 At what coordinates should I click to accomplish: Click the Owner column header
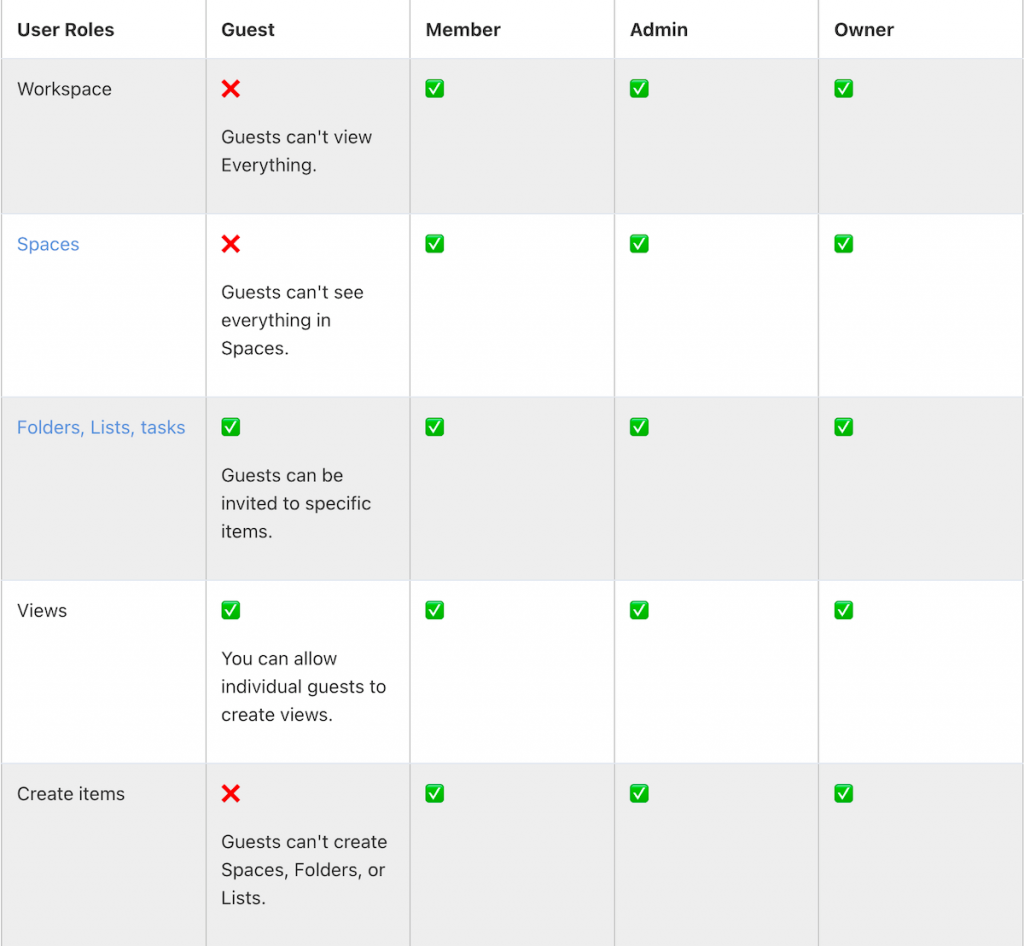pos(864,30)
